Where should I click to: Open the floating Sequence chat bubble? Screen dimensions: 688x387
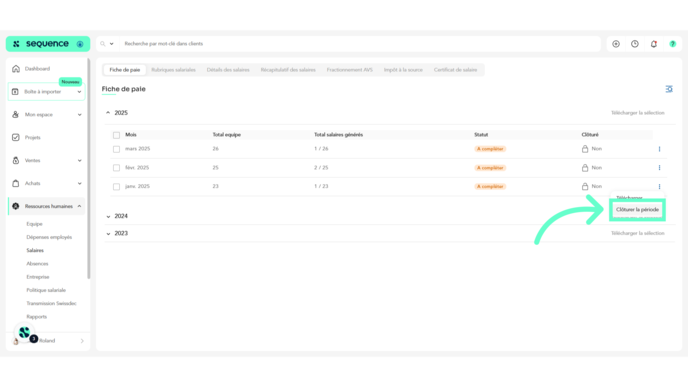(25, 333)
